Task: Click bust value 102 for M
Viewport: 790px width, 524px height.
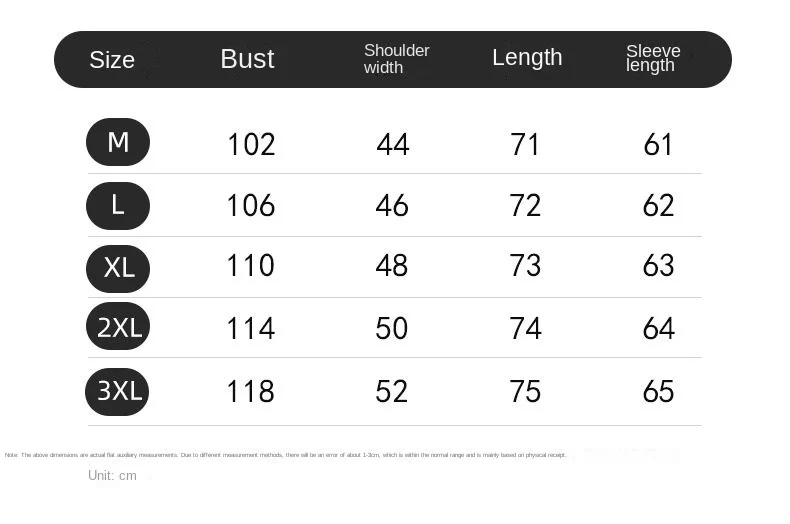Action: (x=251, y=145)
